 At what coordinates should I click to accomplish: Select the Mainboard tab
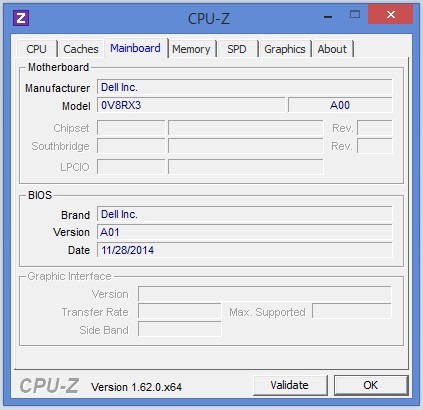[x=135, y=48]
